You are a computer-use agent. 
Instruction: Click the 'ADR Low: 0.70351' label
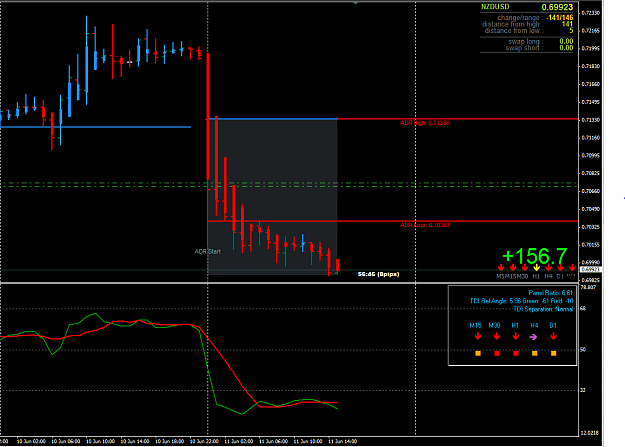tap(425, 225)
